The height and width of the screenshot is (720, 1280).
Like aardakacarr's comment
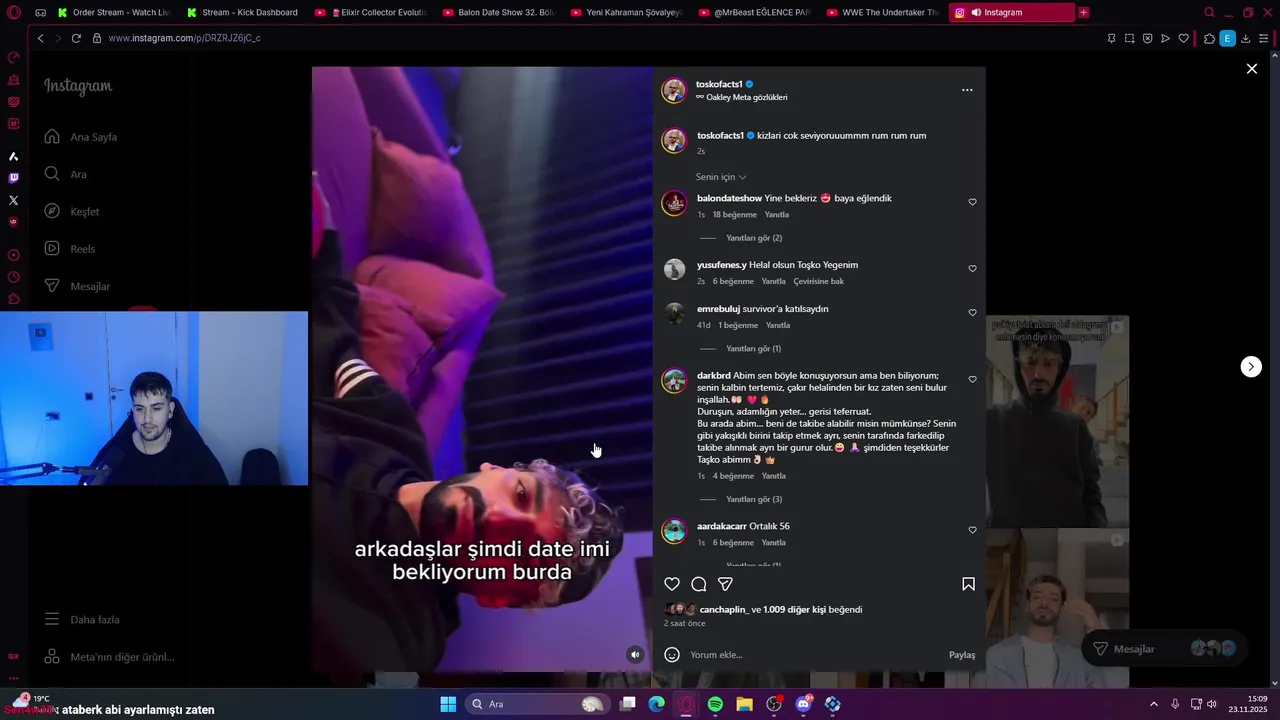coord(972,530)
